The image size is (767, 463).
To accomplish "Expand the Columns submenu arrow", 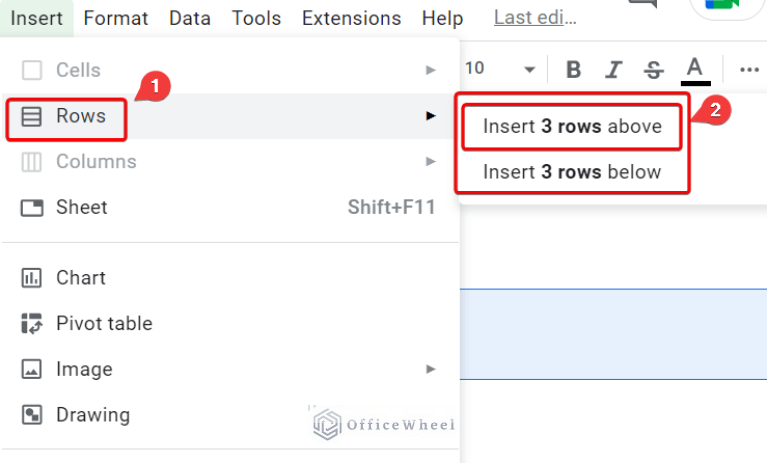I will coord(430,161).
